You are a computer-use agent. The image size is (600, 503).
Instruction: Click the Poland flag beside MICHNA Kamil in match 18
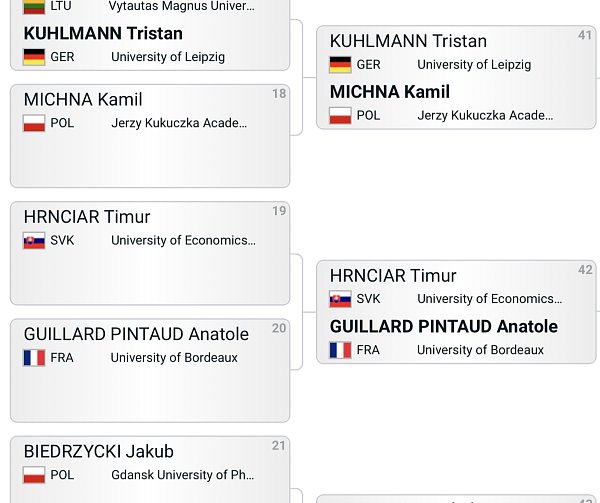[34, 123]
